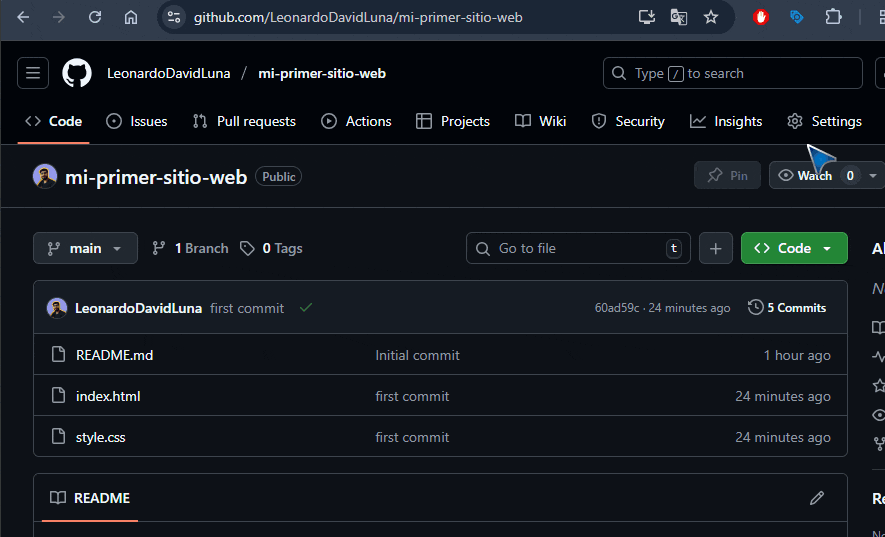The height and width of the screenshot is (537, 885).
Task: Click the install app icon in address bar
Action: 647,18
